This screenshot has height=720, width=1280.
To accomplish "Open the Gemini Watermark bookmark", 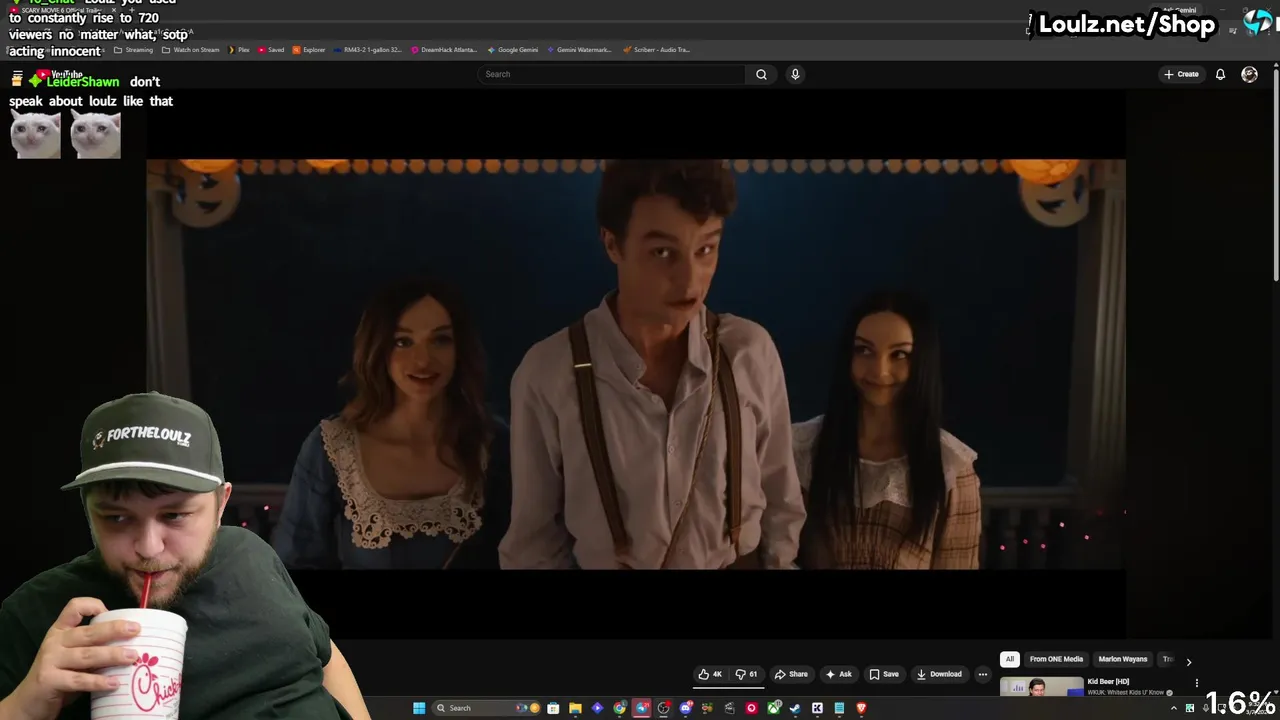I will pos(580,50).
